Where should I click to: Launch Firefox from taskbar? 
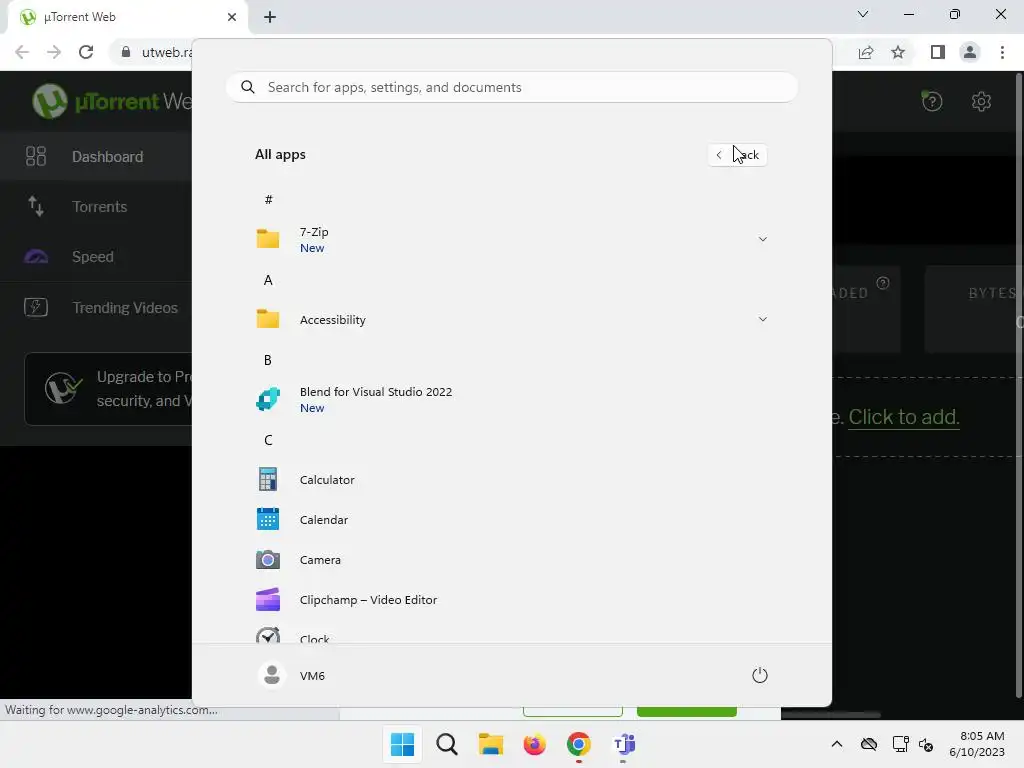(x=534, y=744)
